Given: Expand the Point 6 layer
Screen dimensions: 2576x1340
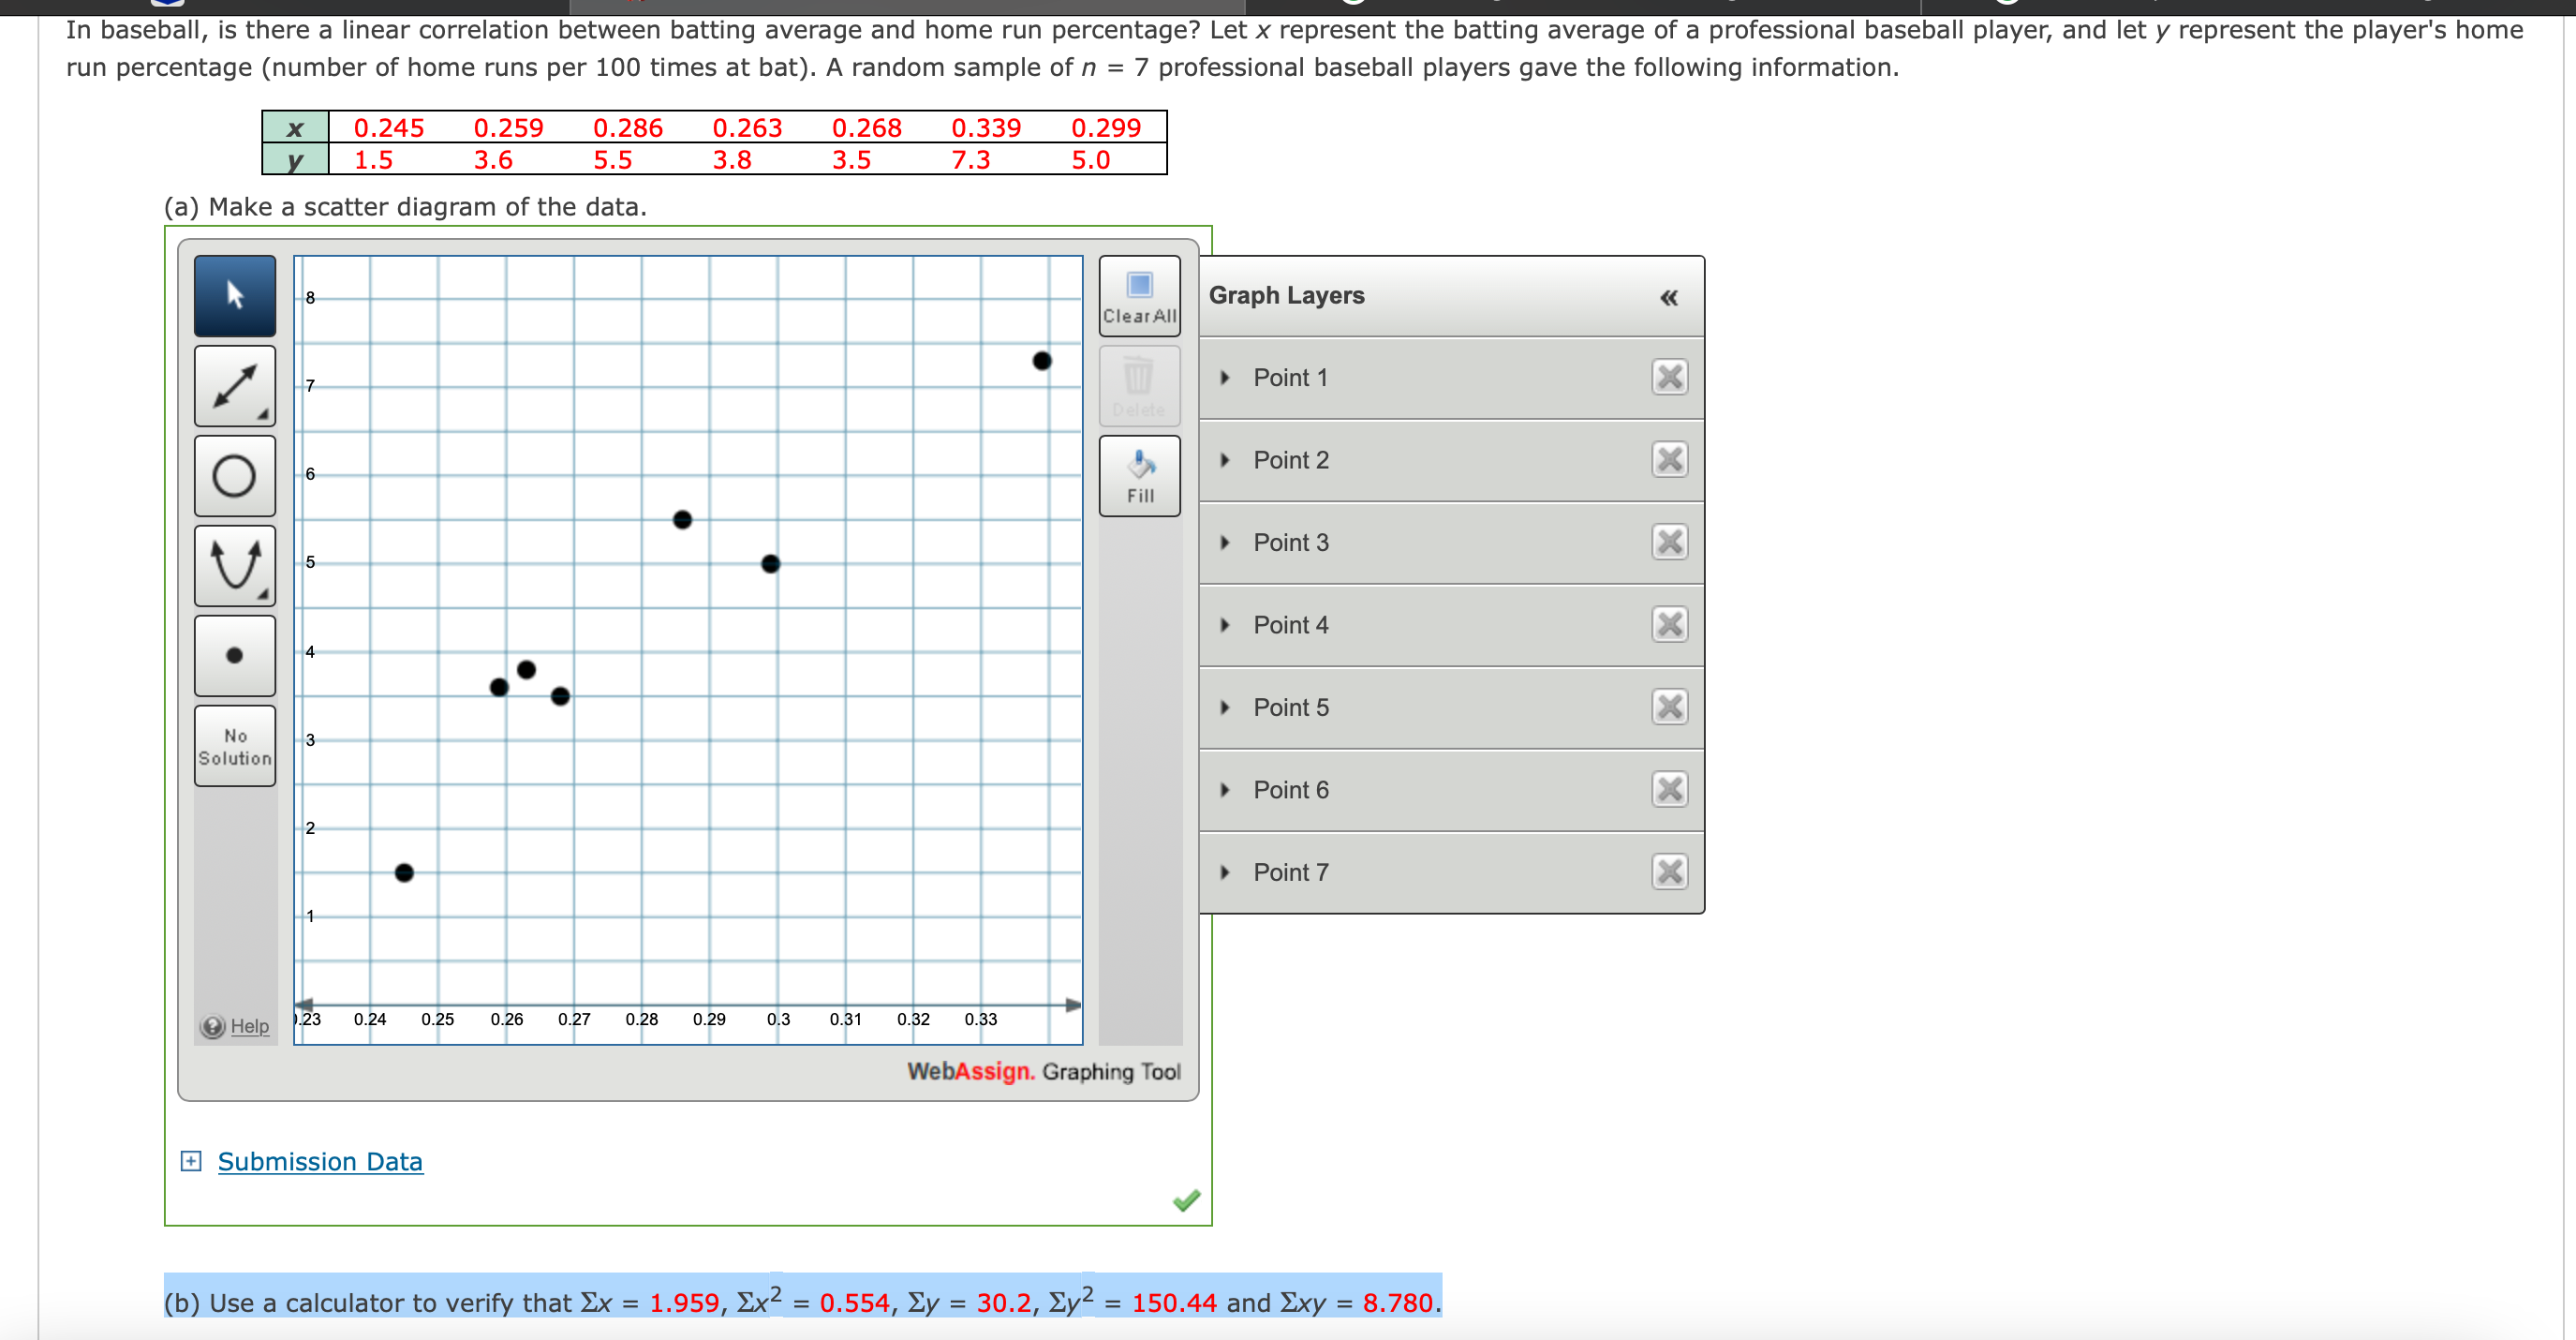Looking at the screenshot, I should [1225, 790].
